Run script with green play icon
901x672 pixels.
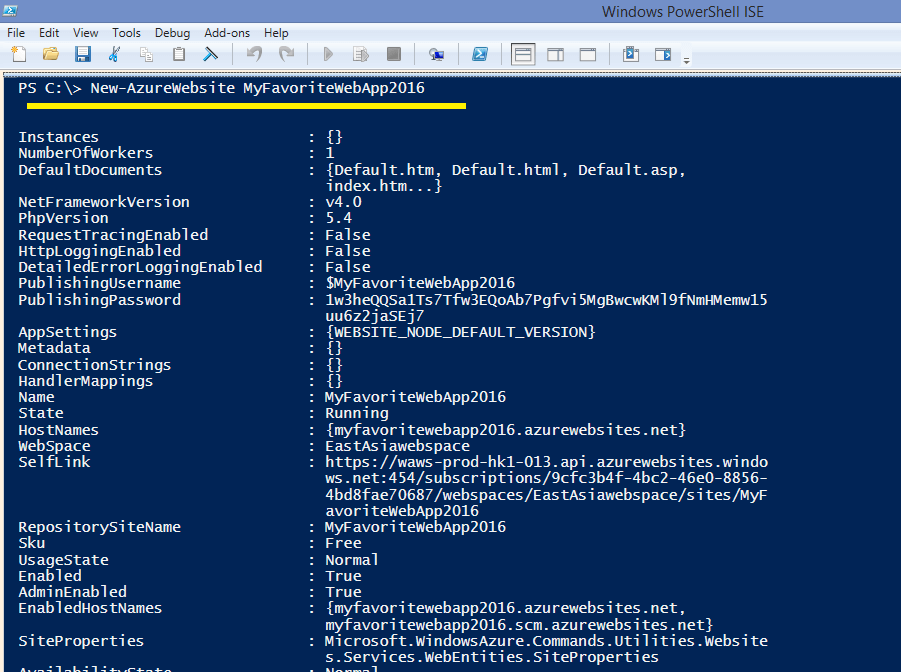328,54
